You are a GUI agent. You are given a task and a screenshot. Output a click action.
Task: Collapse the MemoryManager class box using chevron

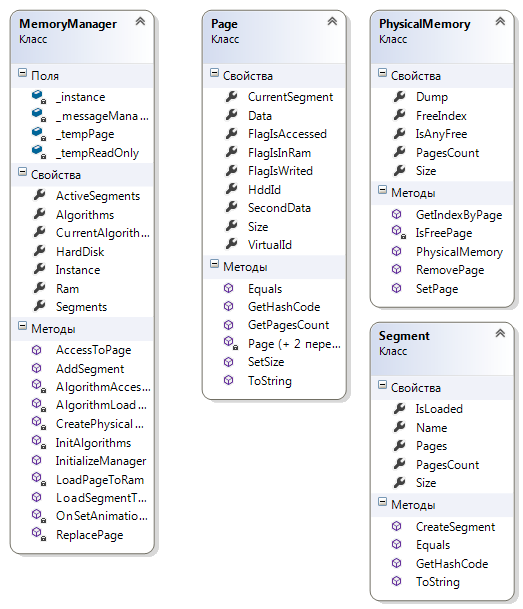click(x=140, y=21)
